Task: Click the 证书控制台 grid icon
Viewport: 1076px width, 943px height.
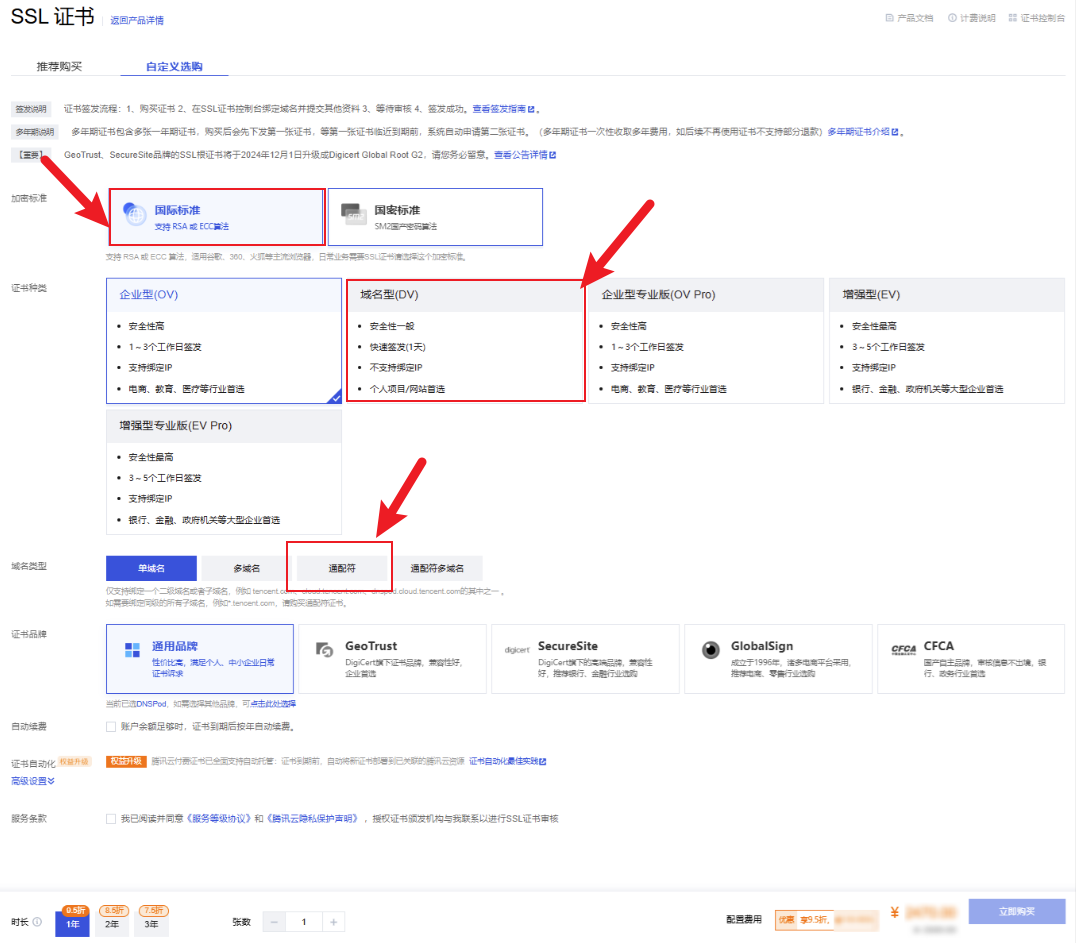Action: click(x=1013, y=18)
